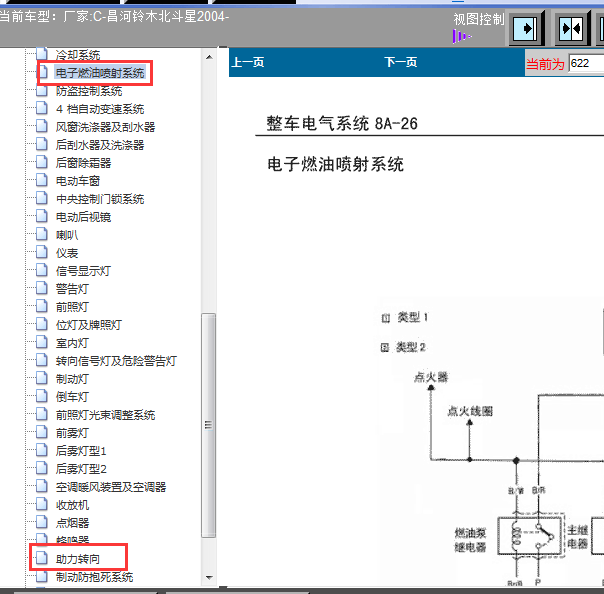Select 后雾灯型1 entry
This screenshot has width=604, height=594.
81,451
